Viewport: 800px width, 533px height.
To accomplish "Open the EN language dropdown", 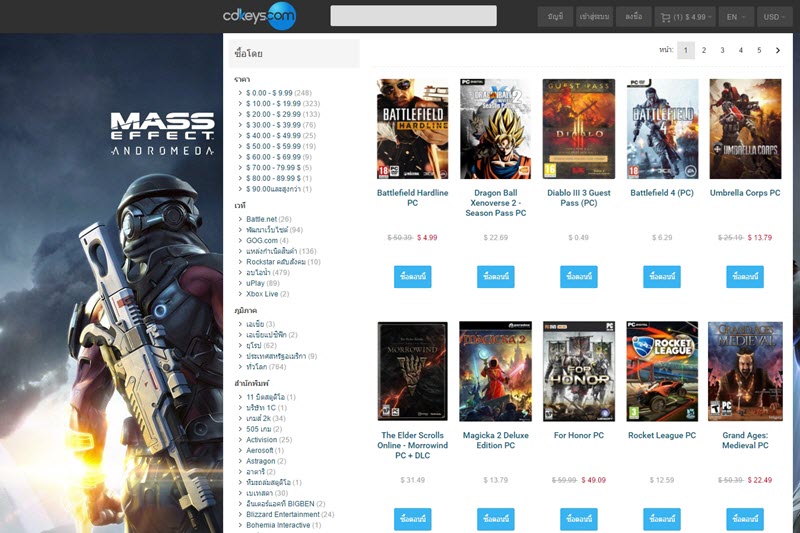I will point(737,17).
